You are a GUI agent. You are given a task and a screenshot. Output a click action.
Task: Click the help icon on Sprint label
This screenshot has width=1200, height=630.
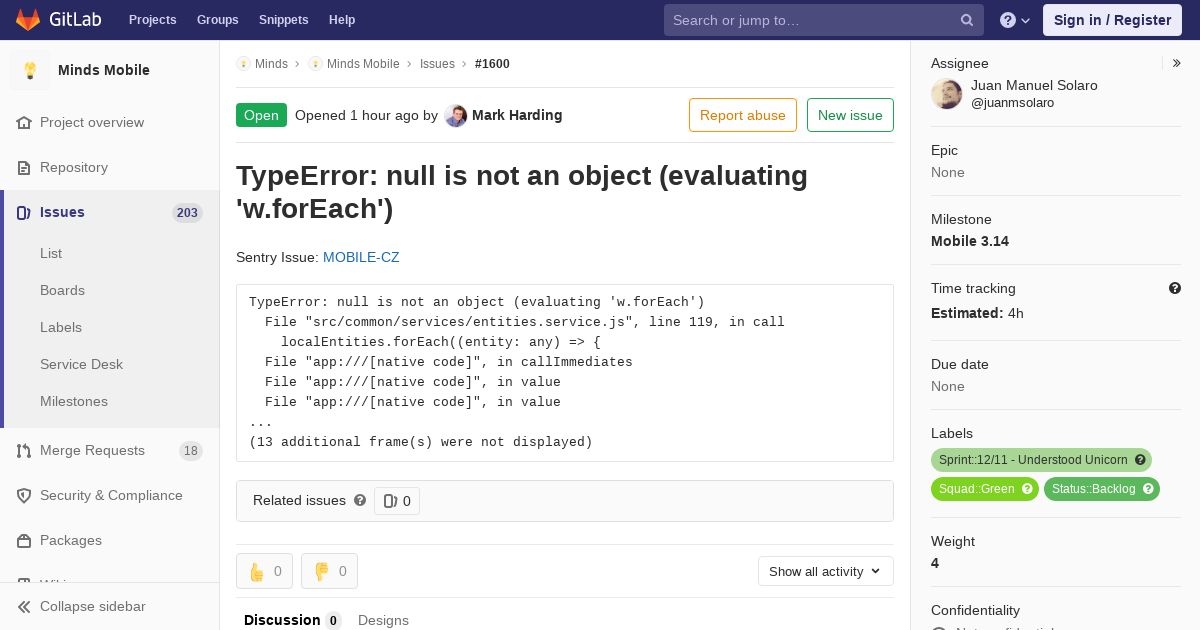pyautogui.click(x=1140, y=460)
